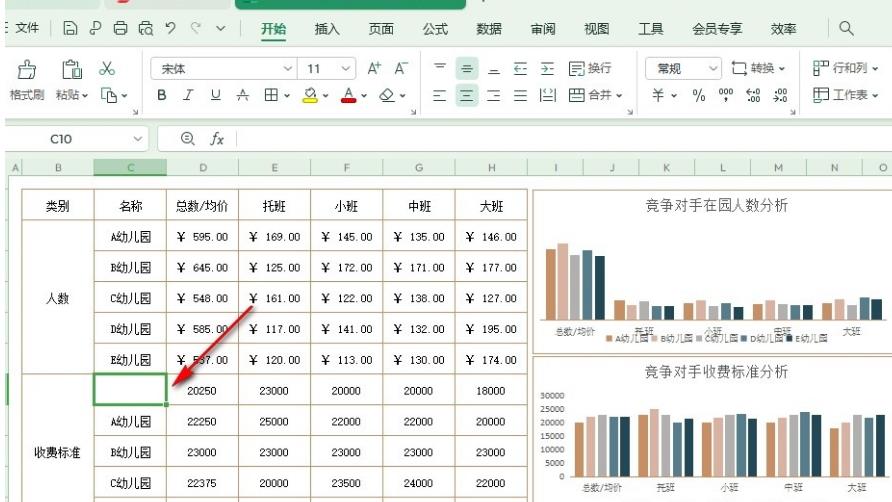Open the Worksheet (工作表) menu
The image size is (892, 502).
click(845, 95)
